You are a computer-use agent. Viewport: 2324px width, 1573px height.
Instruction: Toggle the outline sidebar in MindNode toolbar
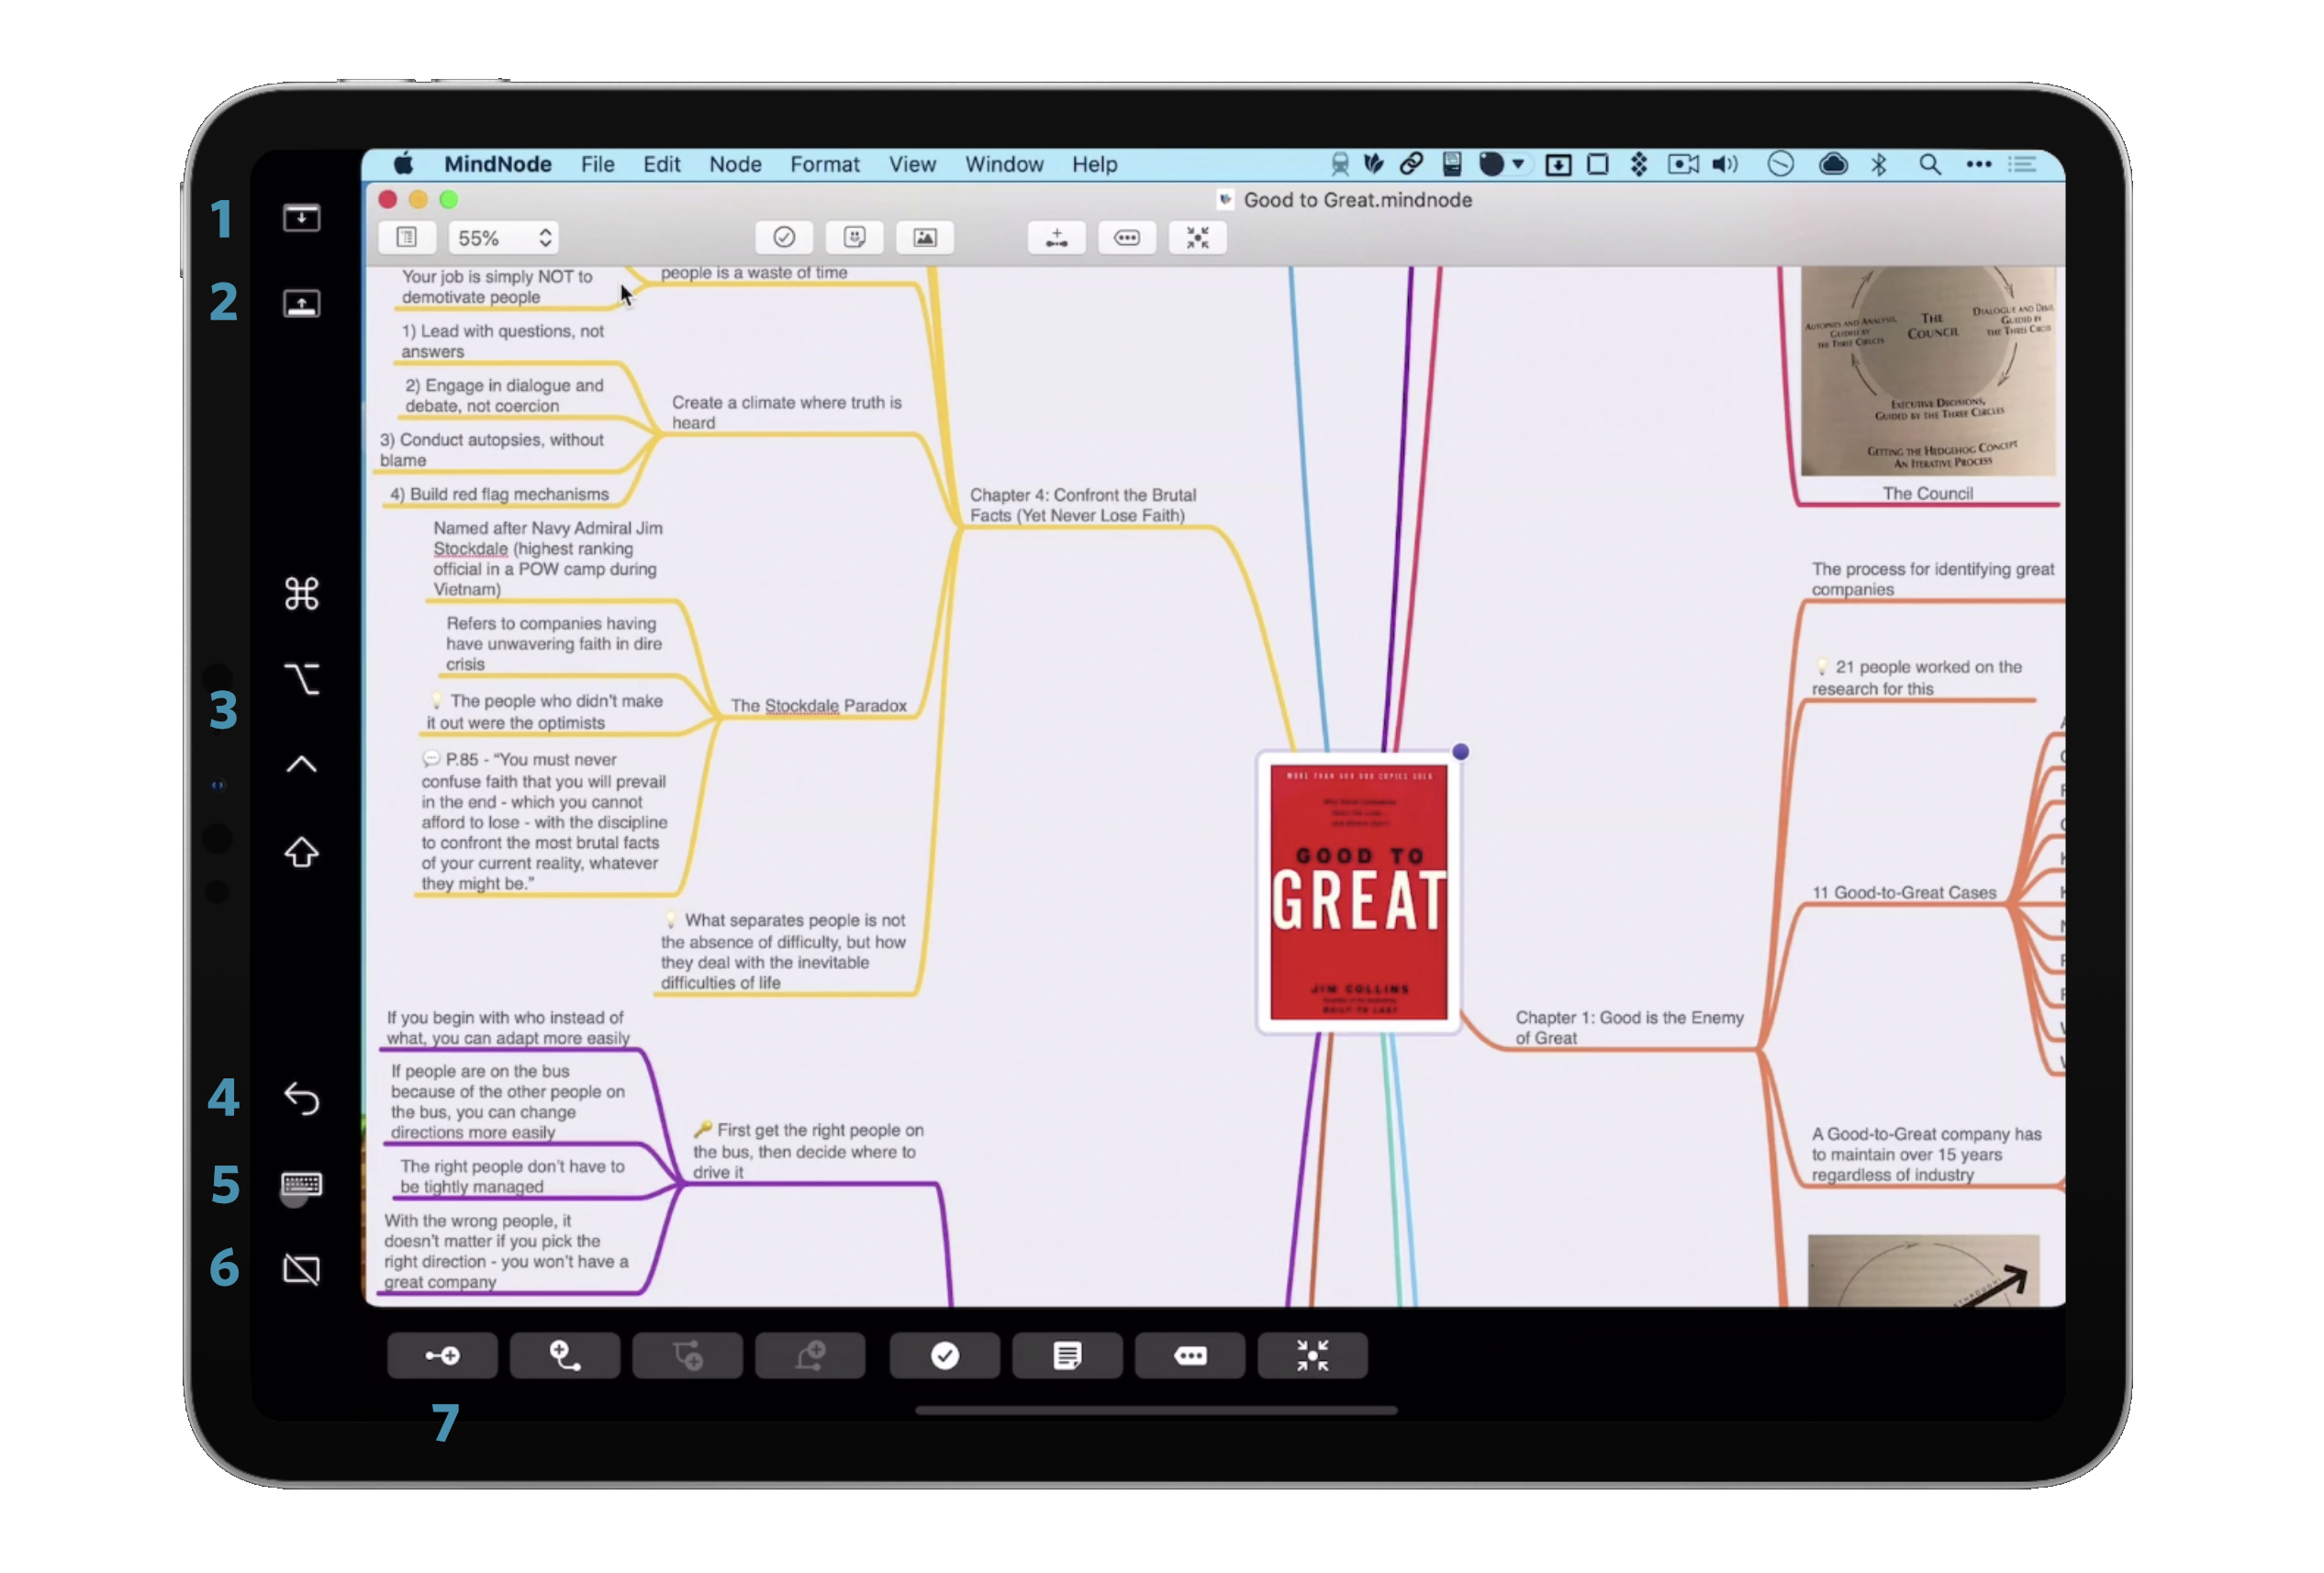[x=407, y=237]
